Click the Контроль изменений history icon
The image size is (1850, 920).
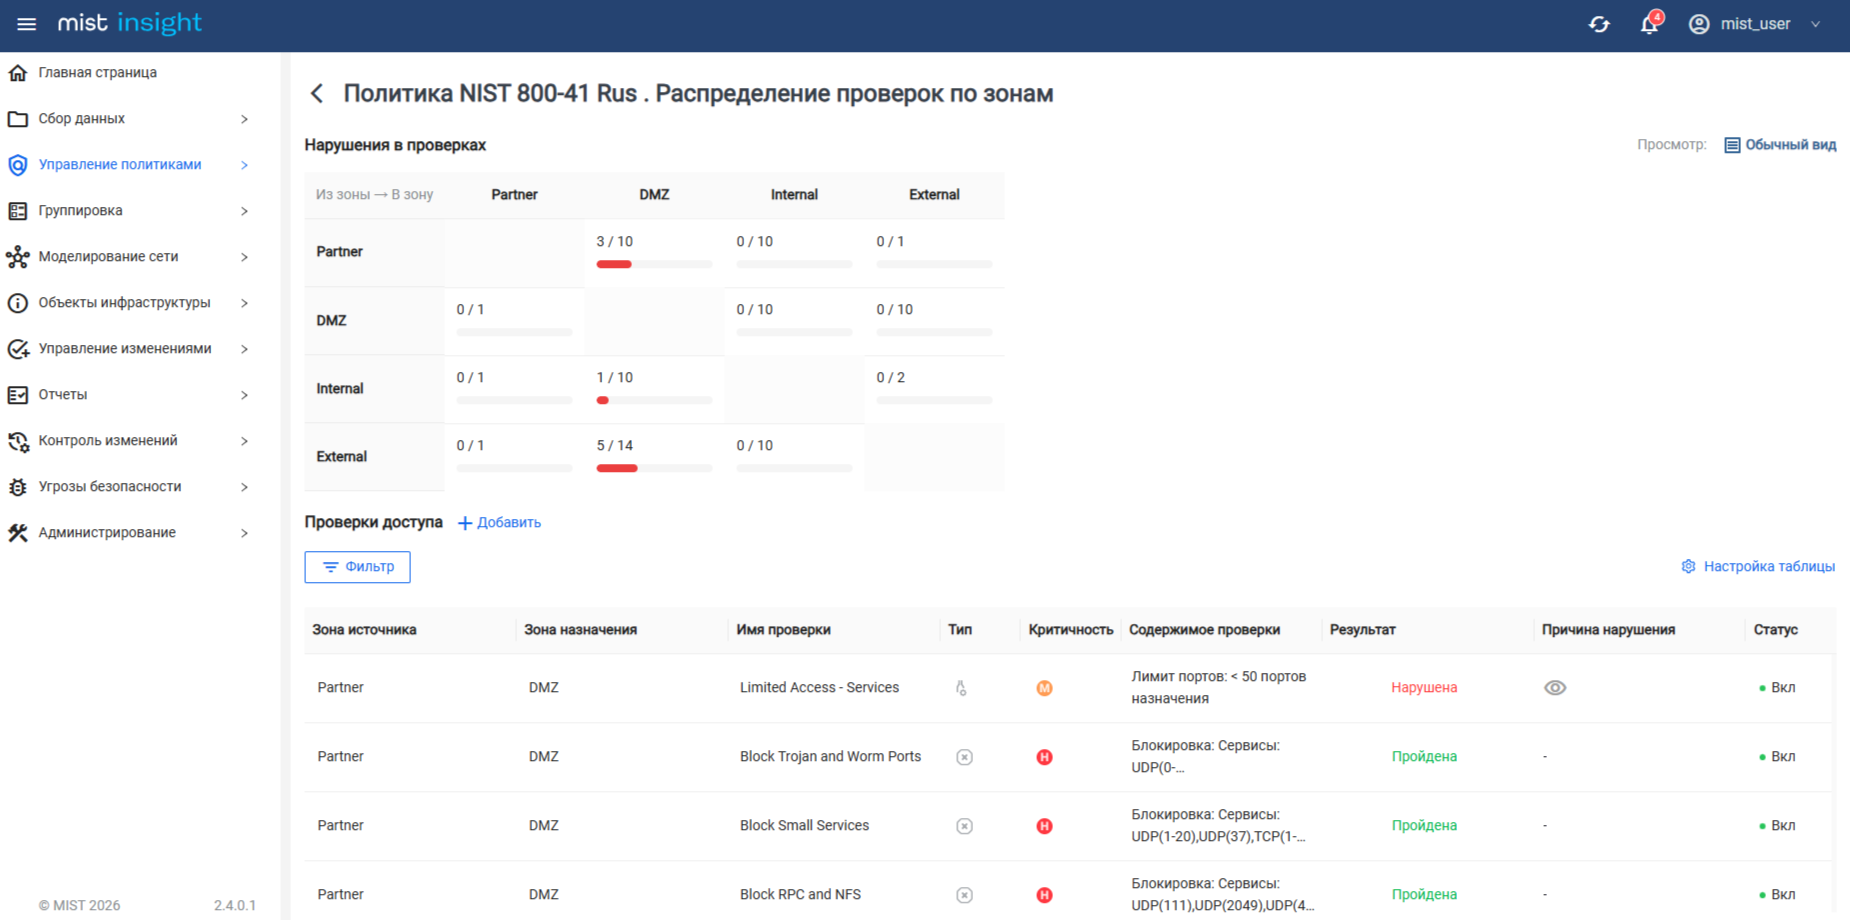(18, 441)
